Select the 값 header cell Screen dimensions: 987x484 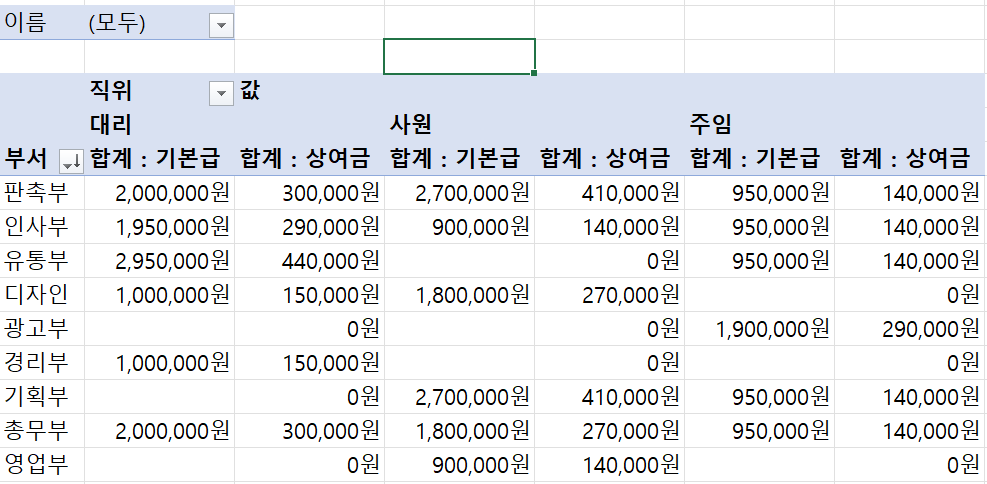click(250, 92)
